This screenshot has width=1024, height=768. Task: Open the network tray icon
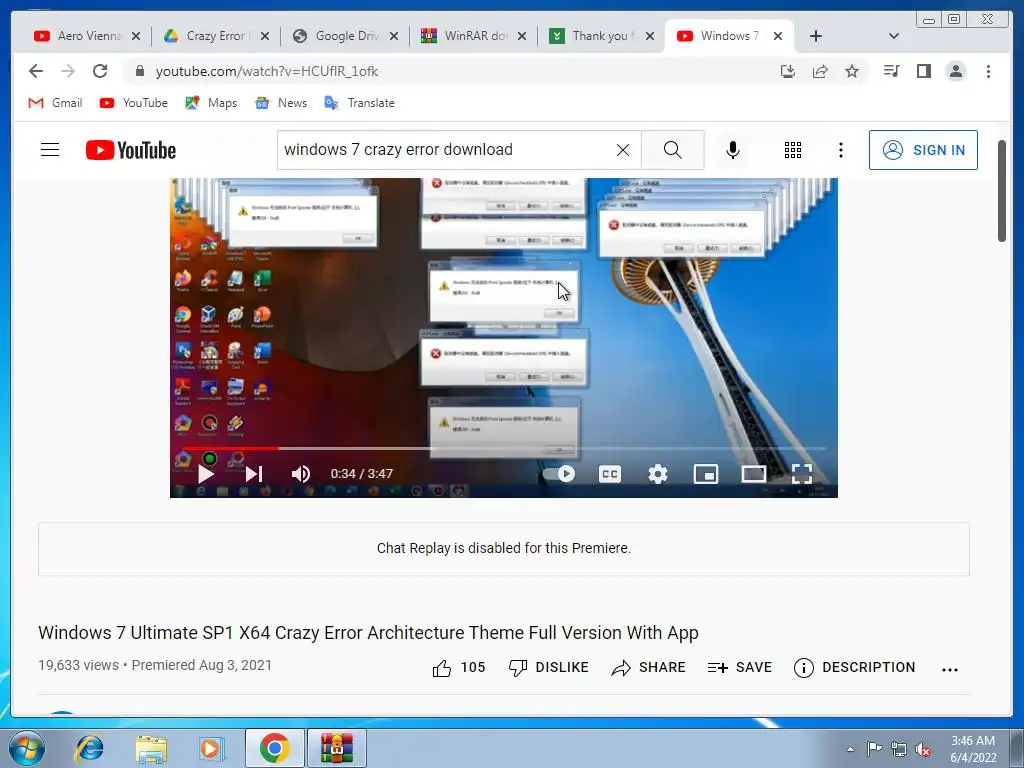point(899,749)
